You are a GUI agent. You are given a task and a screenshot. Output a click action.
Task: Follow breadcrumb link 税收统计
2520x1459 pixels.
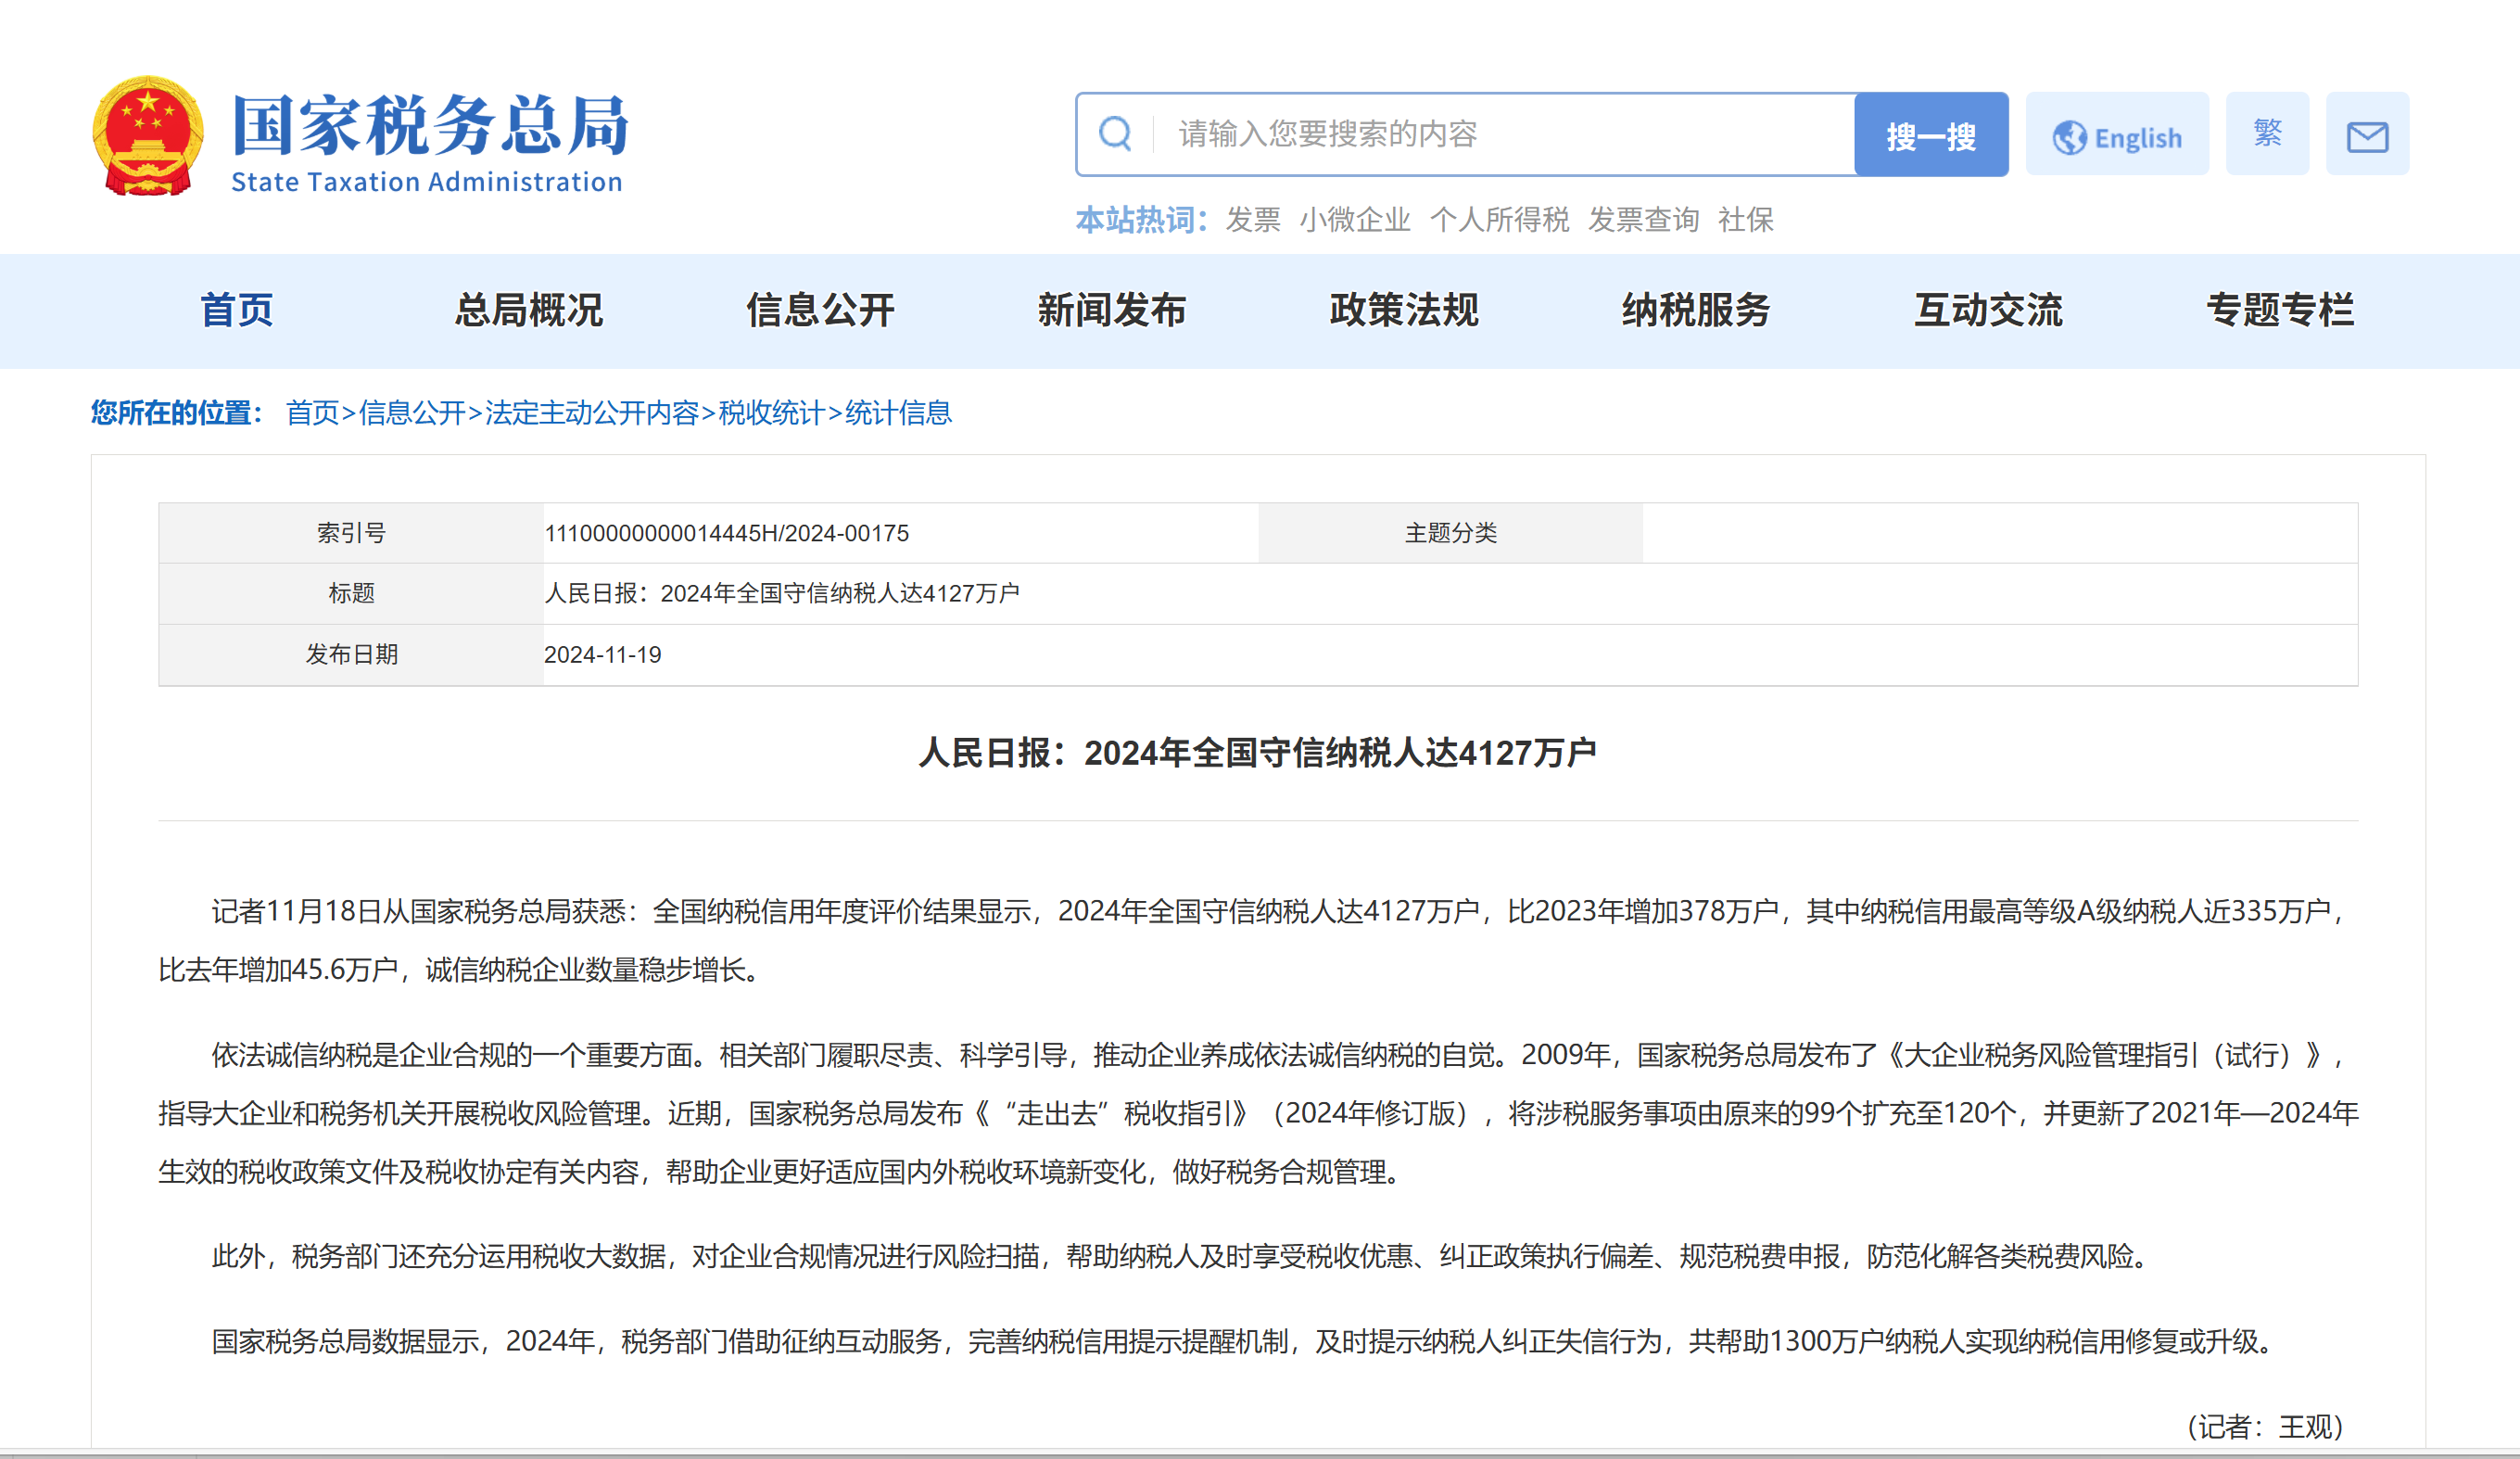coord(770,413)
